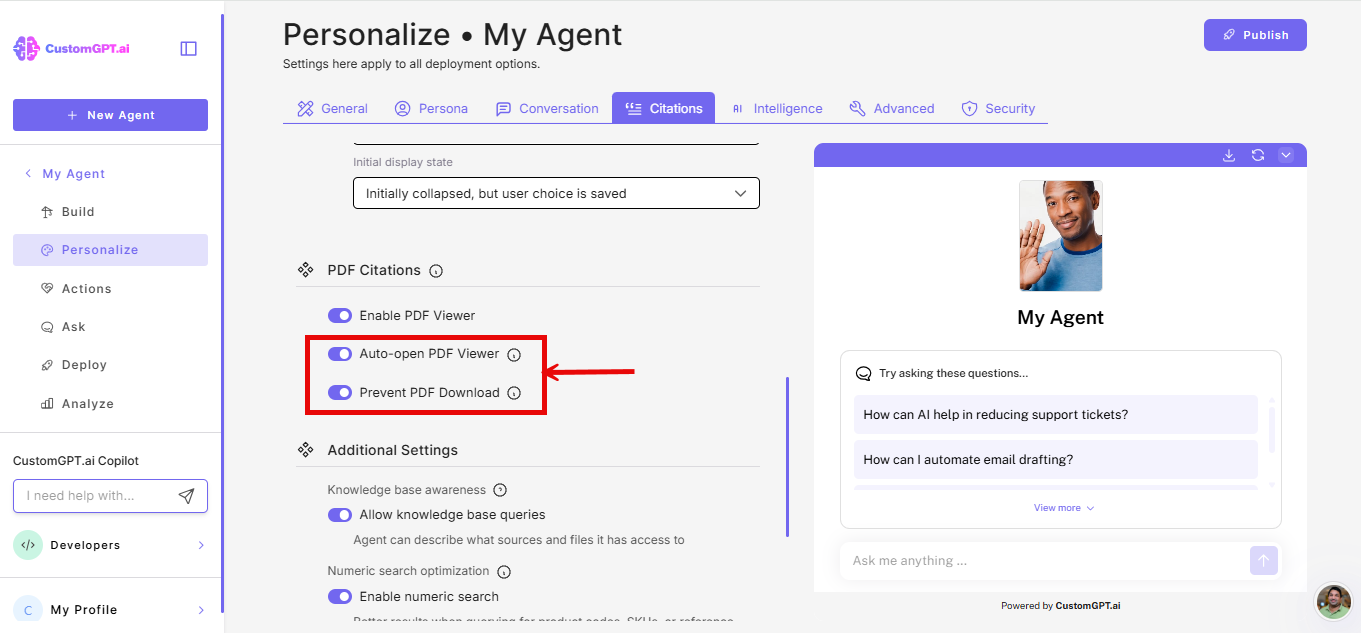Collapse the sidebar with the panel icon
Screen dimensions: 1361x633
tap(188, 47)
